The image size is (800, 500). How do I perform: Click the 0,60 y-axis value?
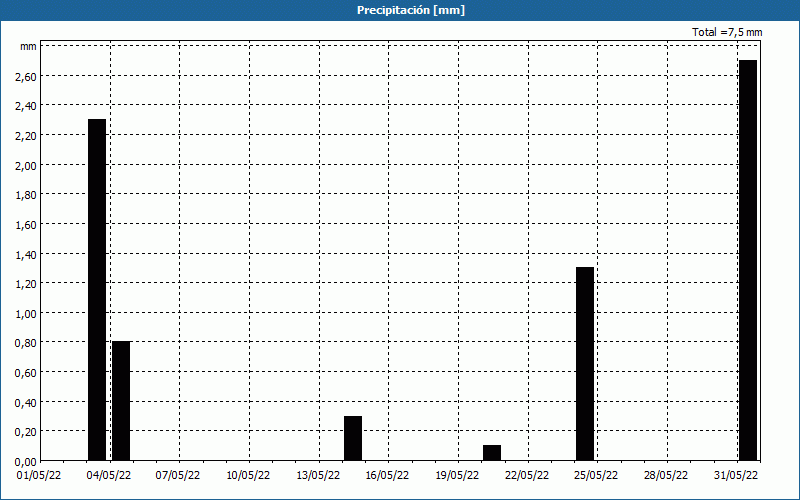click(27, 372)
